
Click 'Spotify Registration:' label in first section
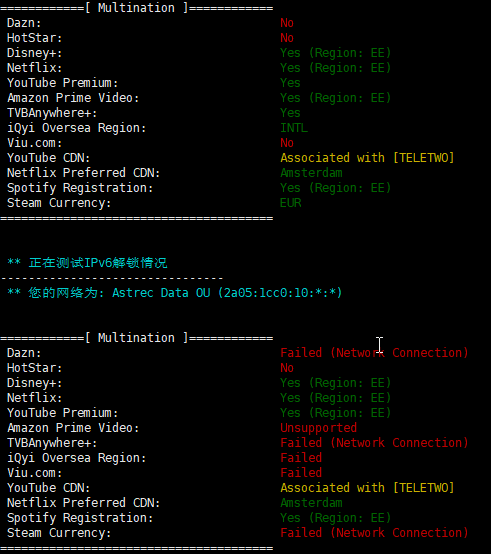point(80,188)
